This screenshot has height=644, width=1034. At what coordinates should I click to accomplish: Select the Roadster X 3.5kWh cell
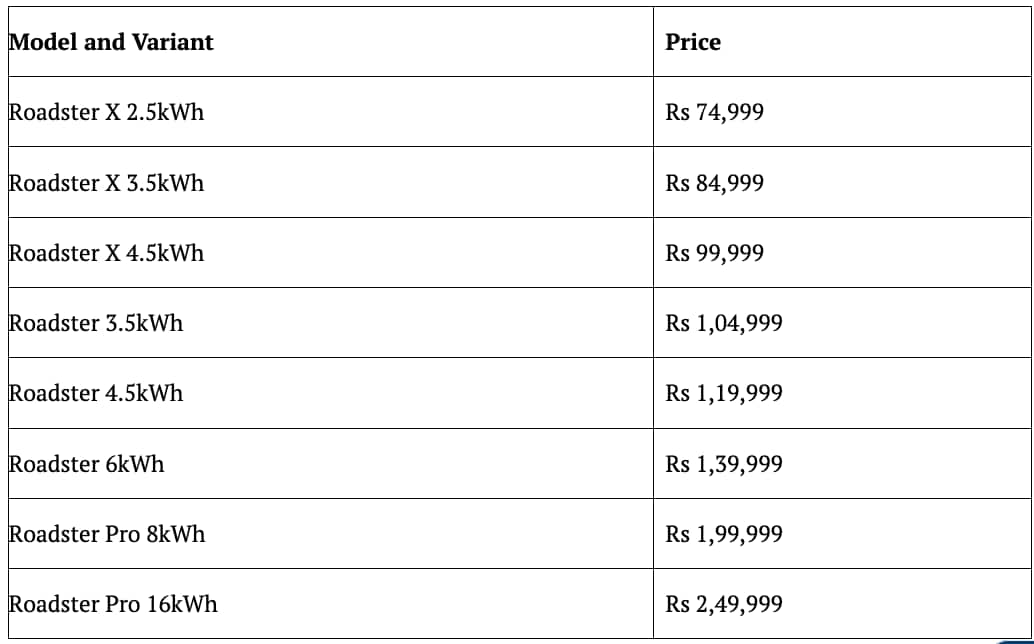330,182
